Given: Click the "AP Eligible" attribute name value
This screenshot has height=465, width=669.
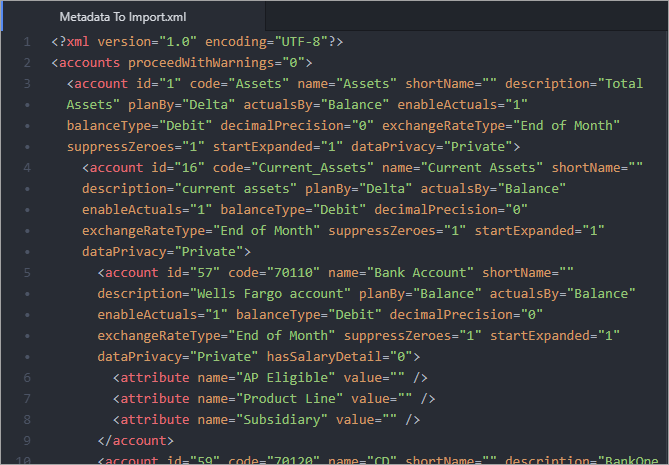Looking at the screenshot, I should (285, 378).
